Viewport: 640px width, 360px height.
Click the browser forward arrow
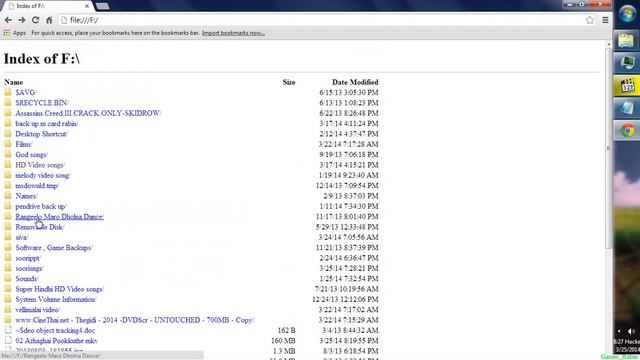[x=22, y=20]
